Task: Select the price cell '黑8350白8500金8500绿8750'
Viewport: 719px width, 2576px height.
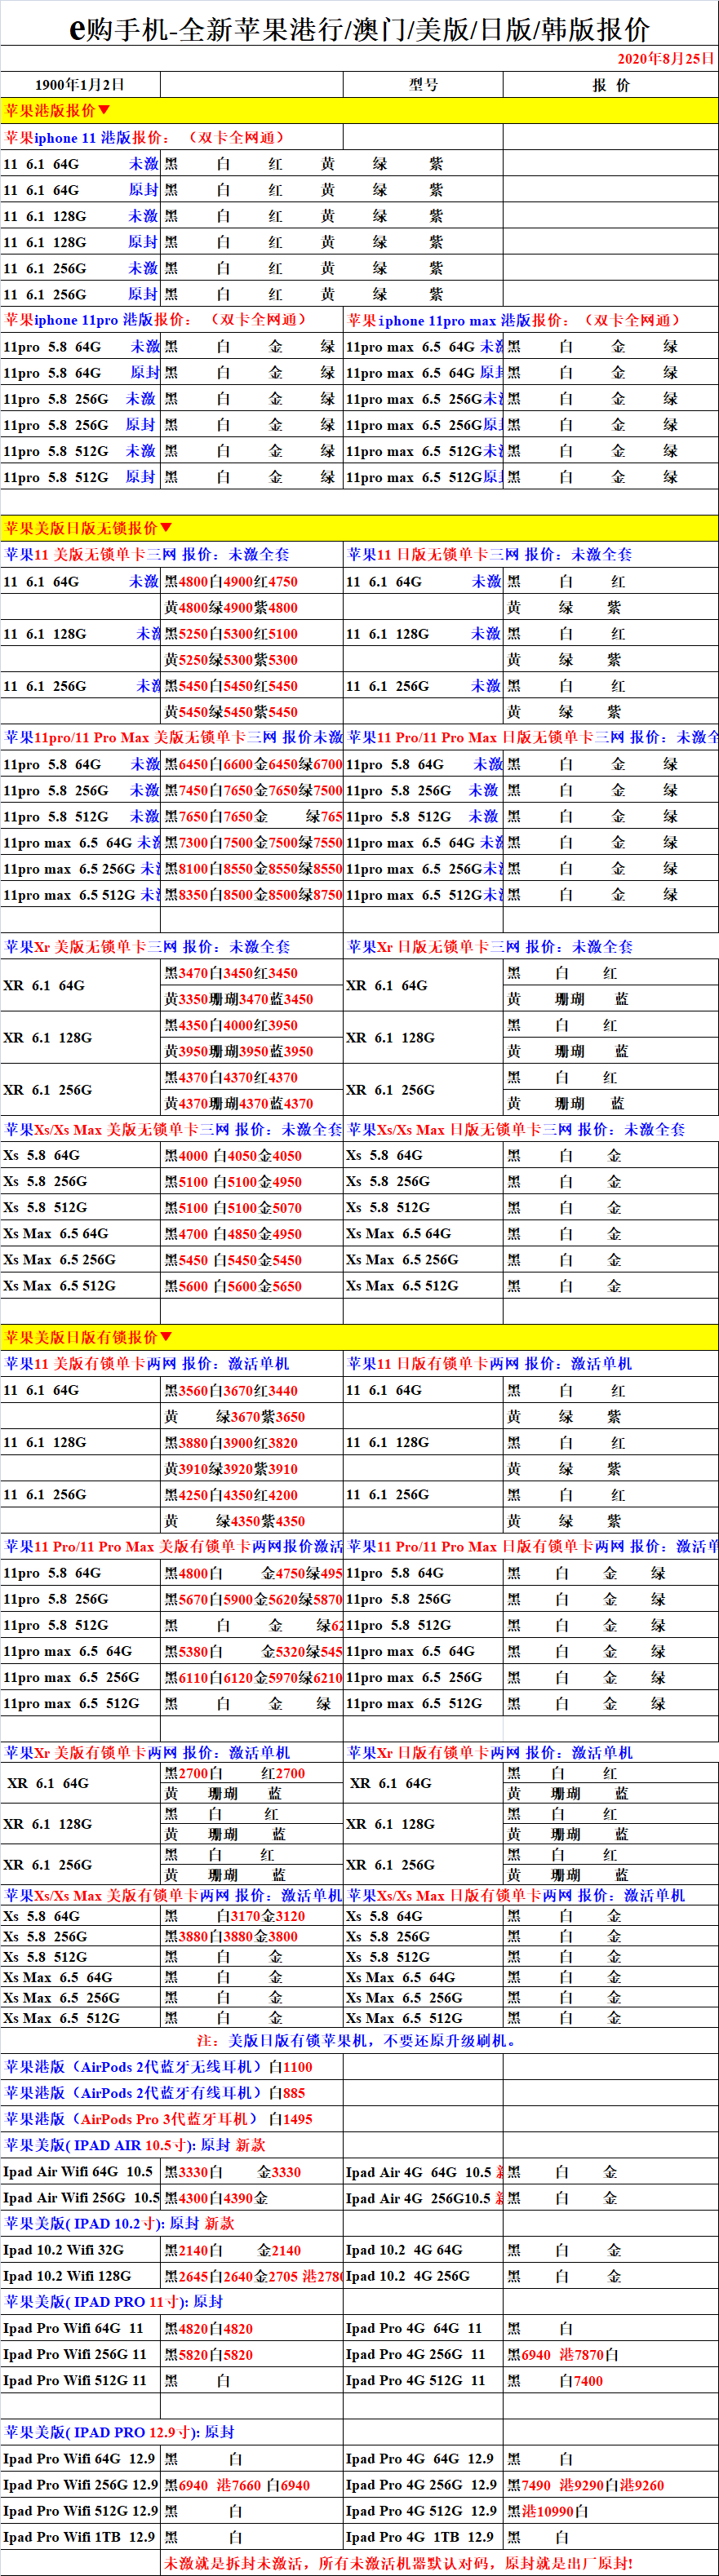Action: pos(252,894)
